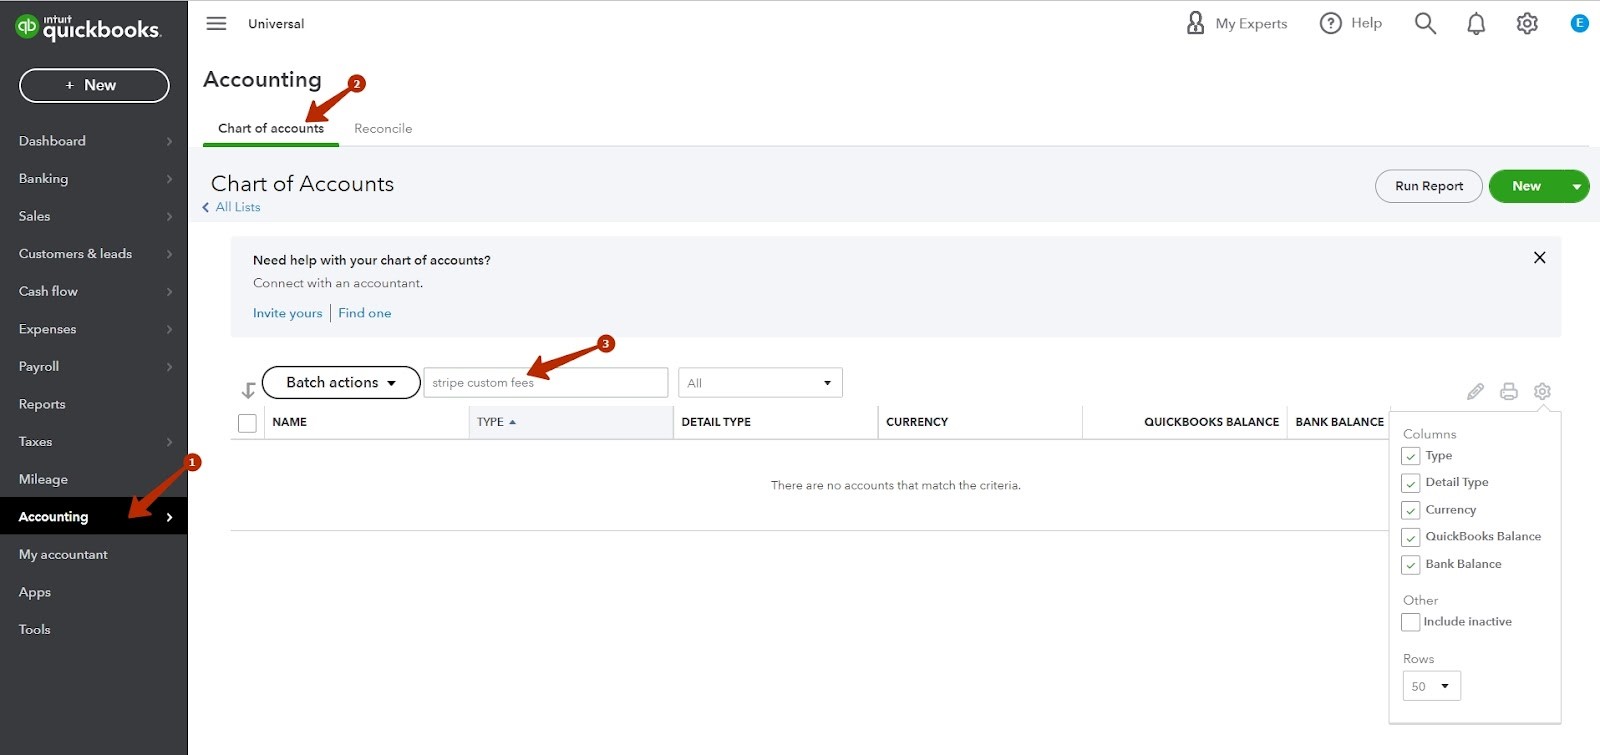Viewport: 1600px width, 755px height.
Task: Tick the select-all accounts checkbox
Action: pyautogui.click(x=247, y=423)
